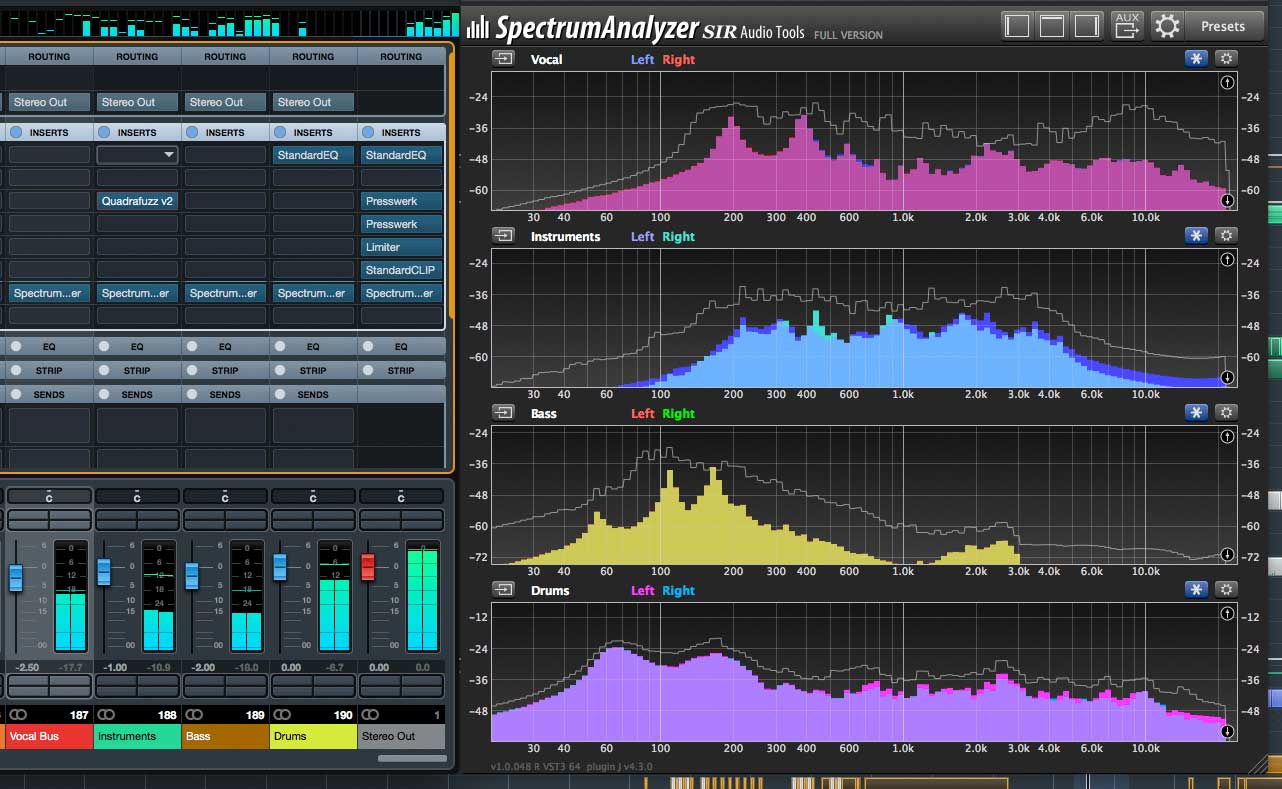Image resolution: width=1282 pixels, height=789 pixels.
Task: Select the Instruments channel name label
Action: [x=137, y=736]
